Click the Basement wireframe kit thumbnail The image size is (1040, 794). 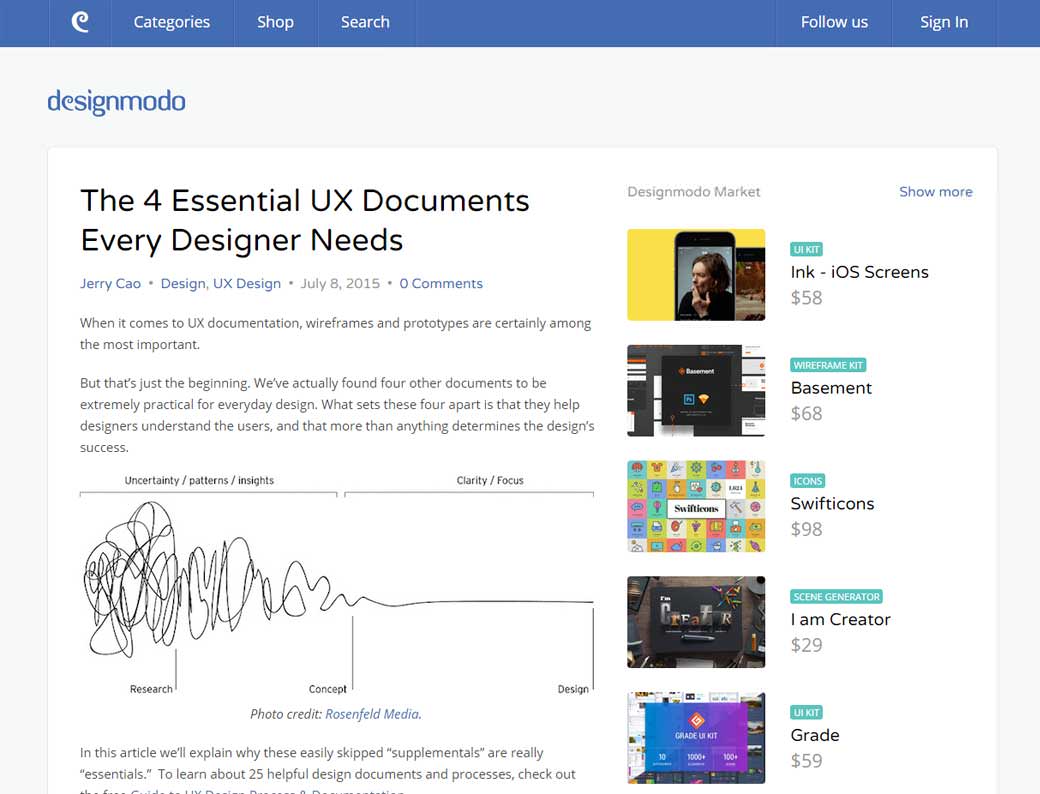[x=696, y=390]
